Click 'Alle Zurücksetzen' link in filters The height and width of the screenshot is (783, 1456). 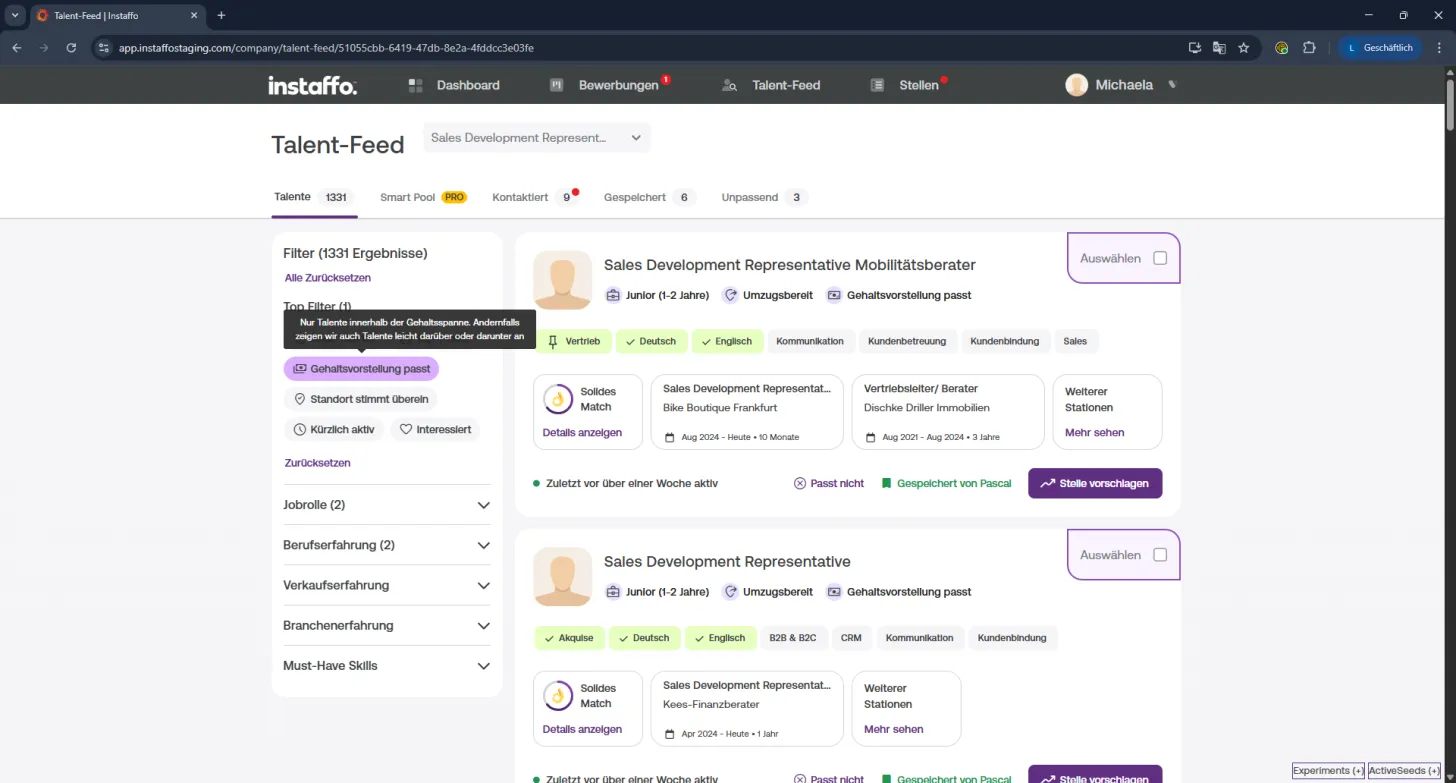click(328, 278)
